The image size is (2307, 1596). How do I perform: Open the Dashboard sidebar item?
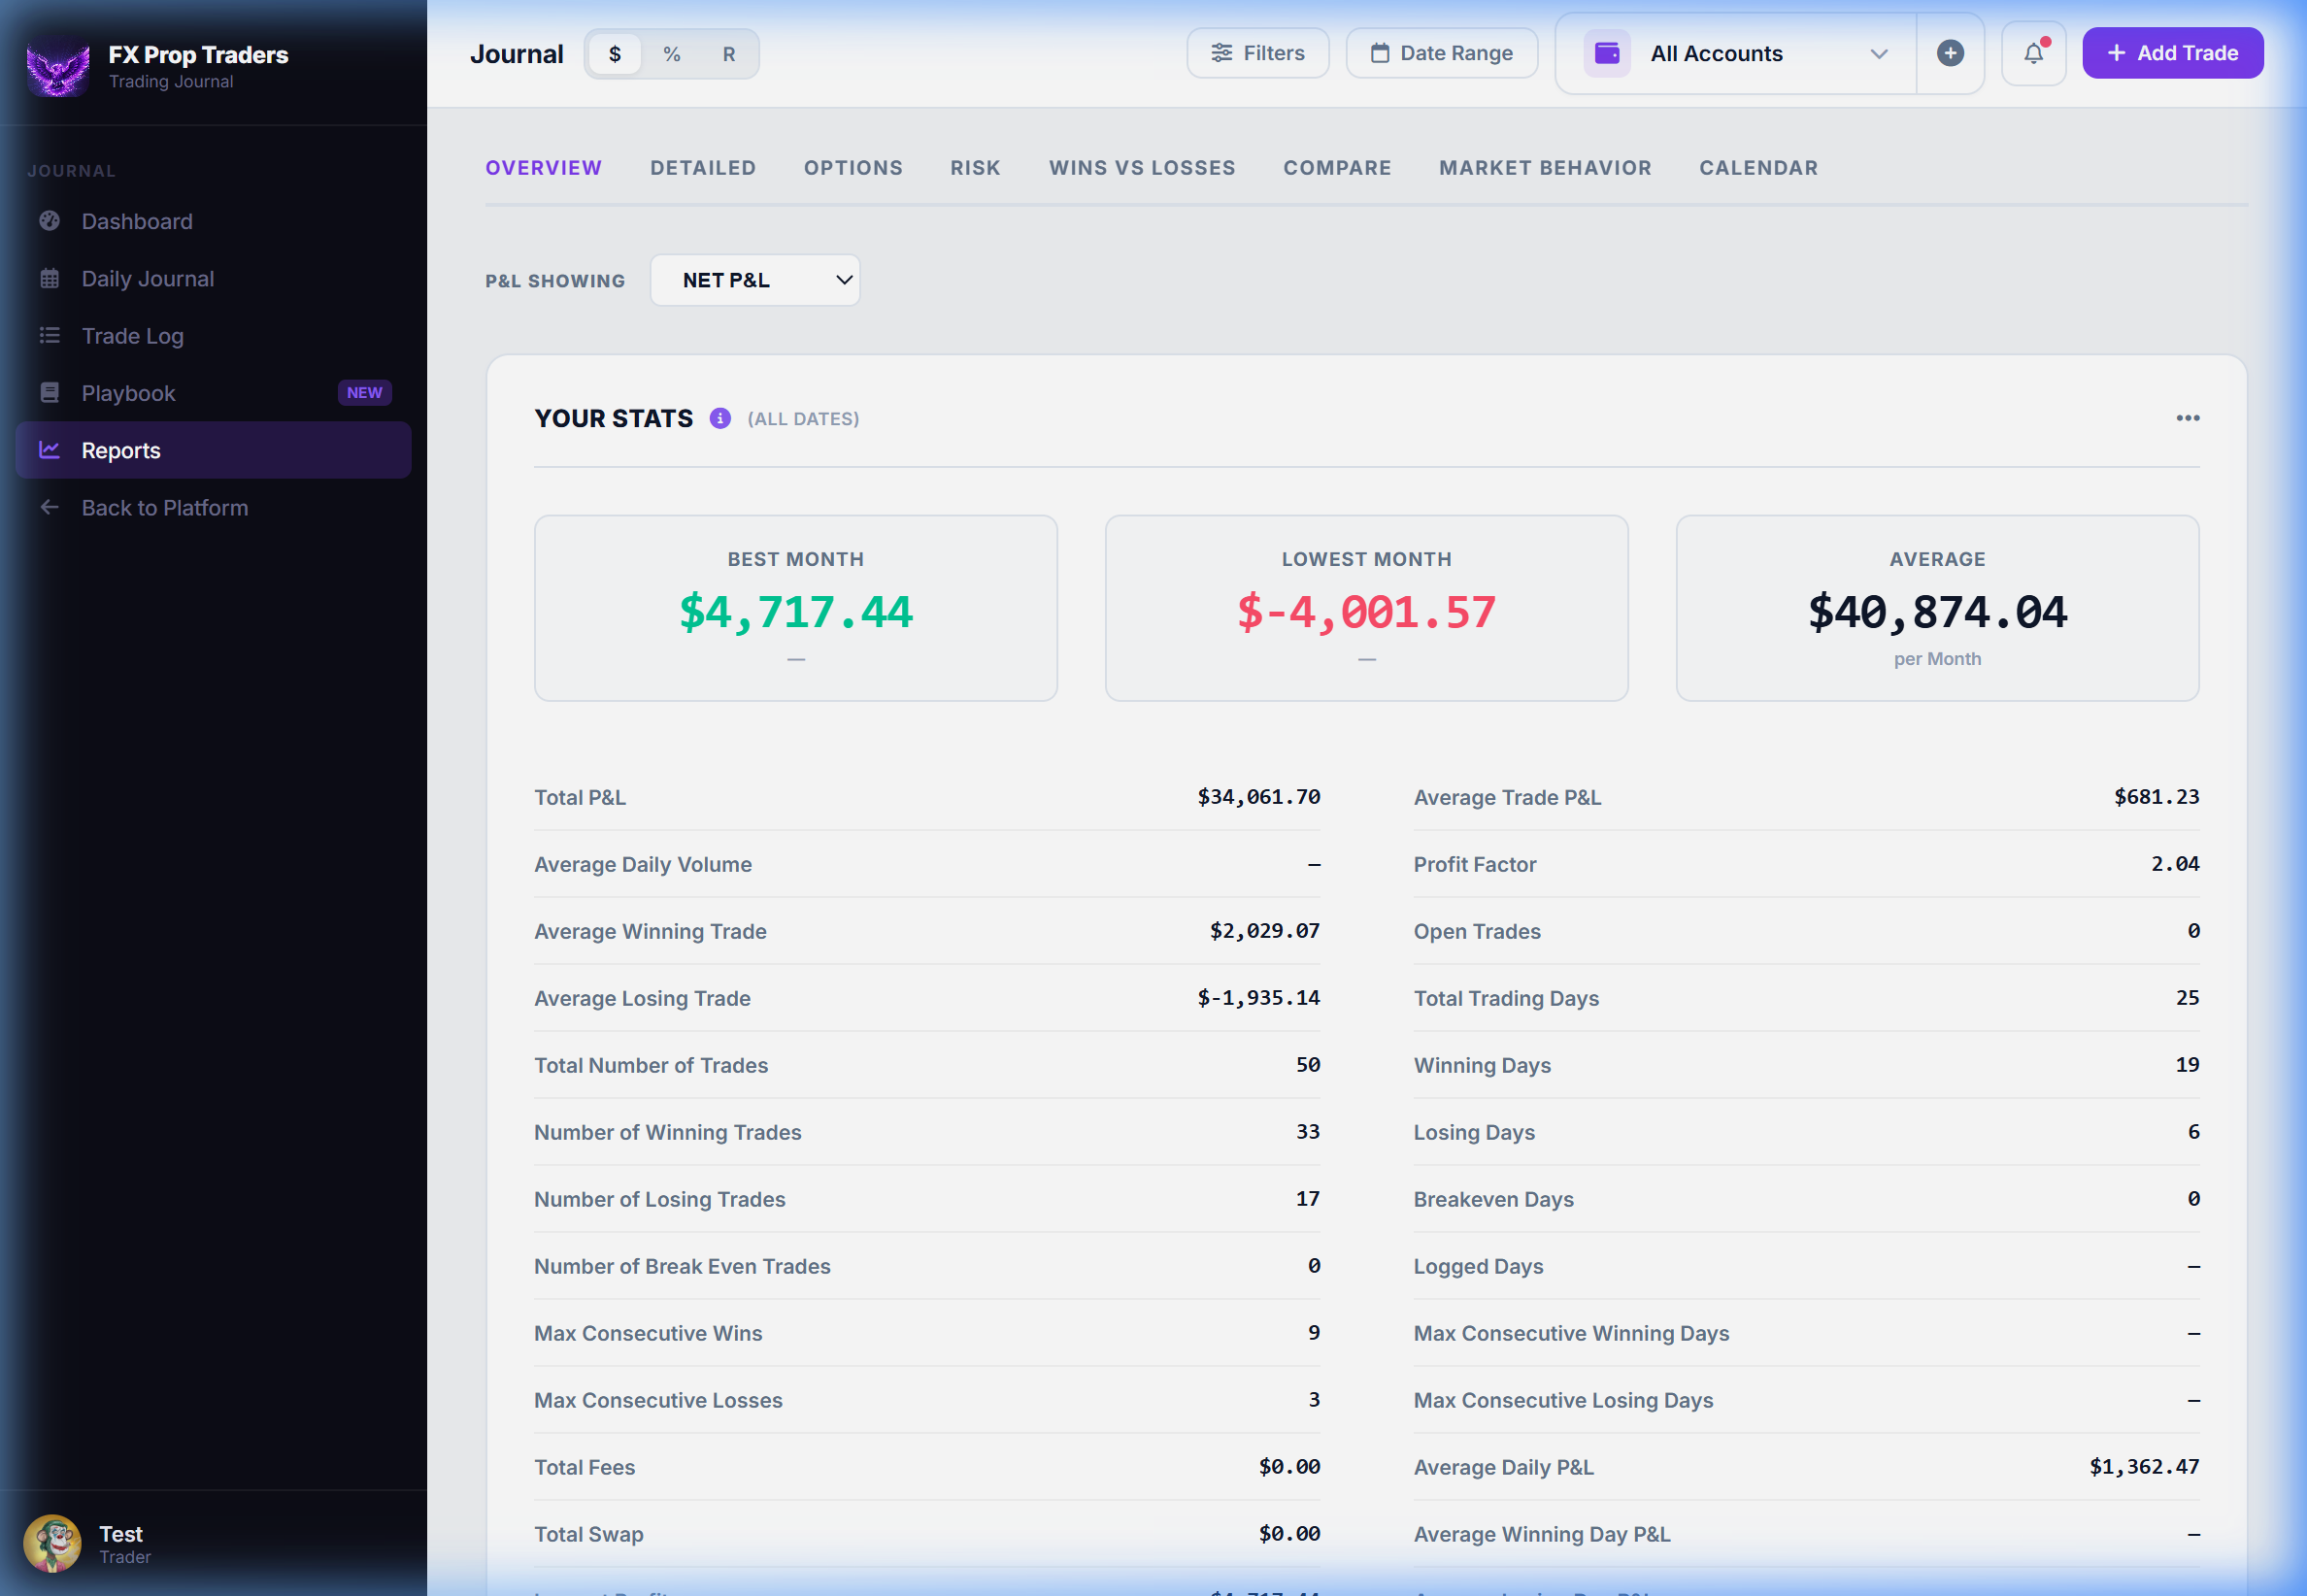point(213,221)
